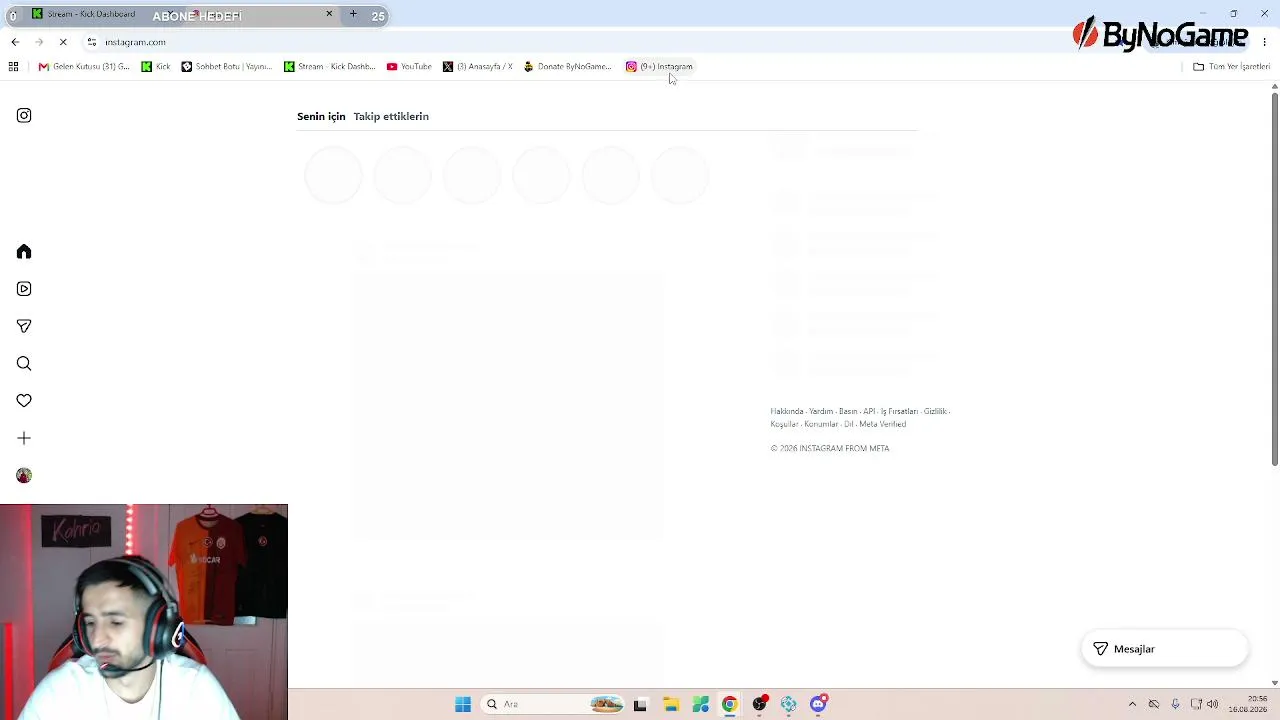Open Google Chrome taskbar icon
1280x720 pixels.
(x=730, y=704)
